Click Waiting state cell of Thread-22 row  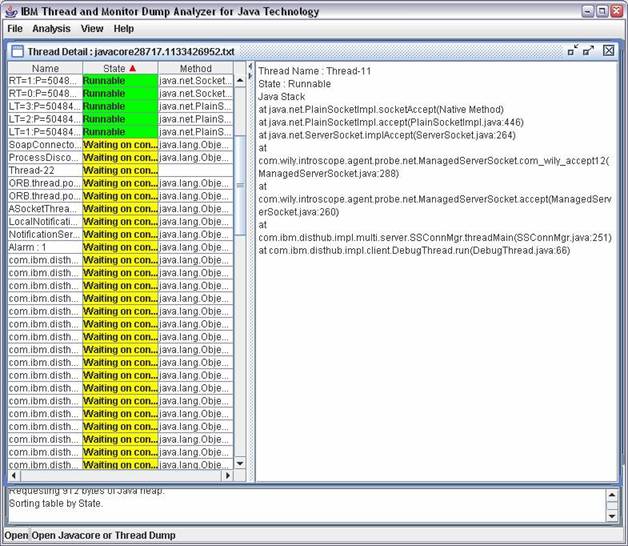point(120,170)
